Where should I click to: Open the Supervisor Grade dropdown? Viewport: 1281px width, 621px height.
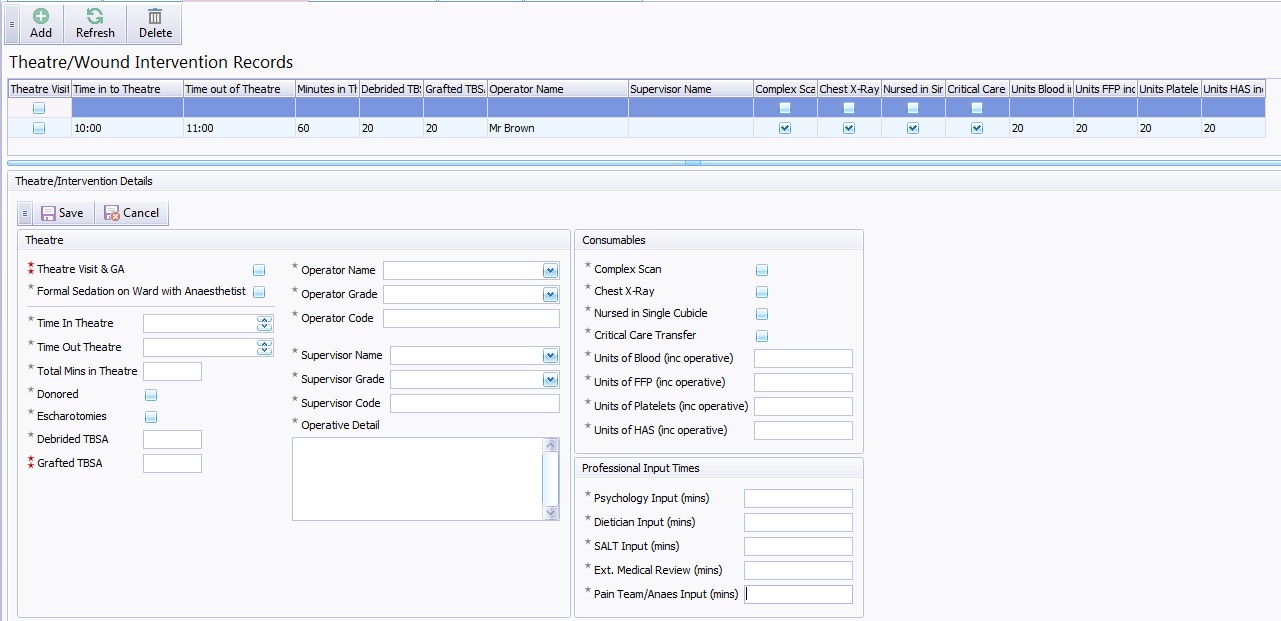(x=550, y=380)
